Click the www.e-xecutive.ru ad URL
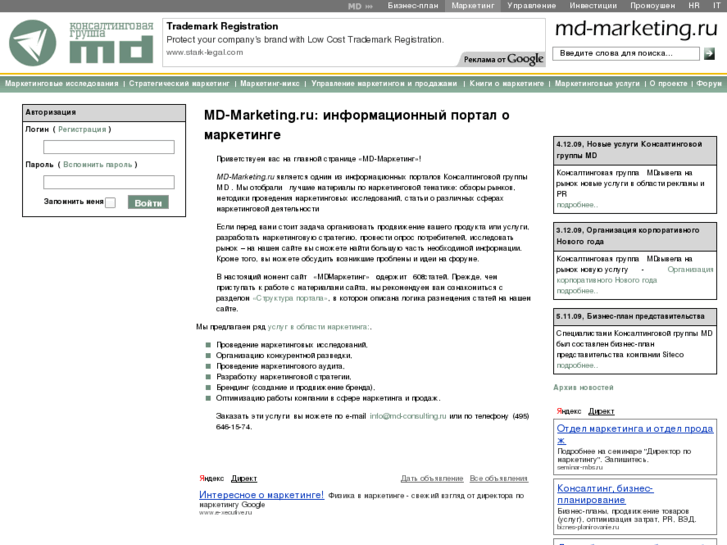The width and height of the screenshot is (727, 545). pyautogui.click(x=225, y=513)
